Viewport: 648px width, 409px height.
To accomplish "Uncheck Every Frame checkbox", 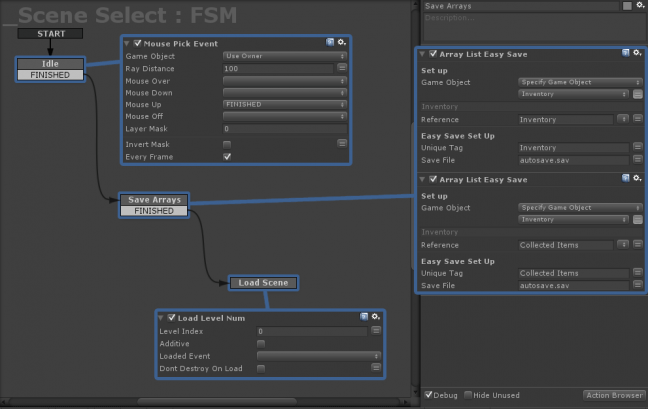I will point(227,157).
